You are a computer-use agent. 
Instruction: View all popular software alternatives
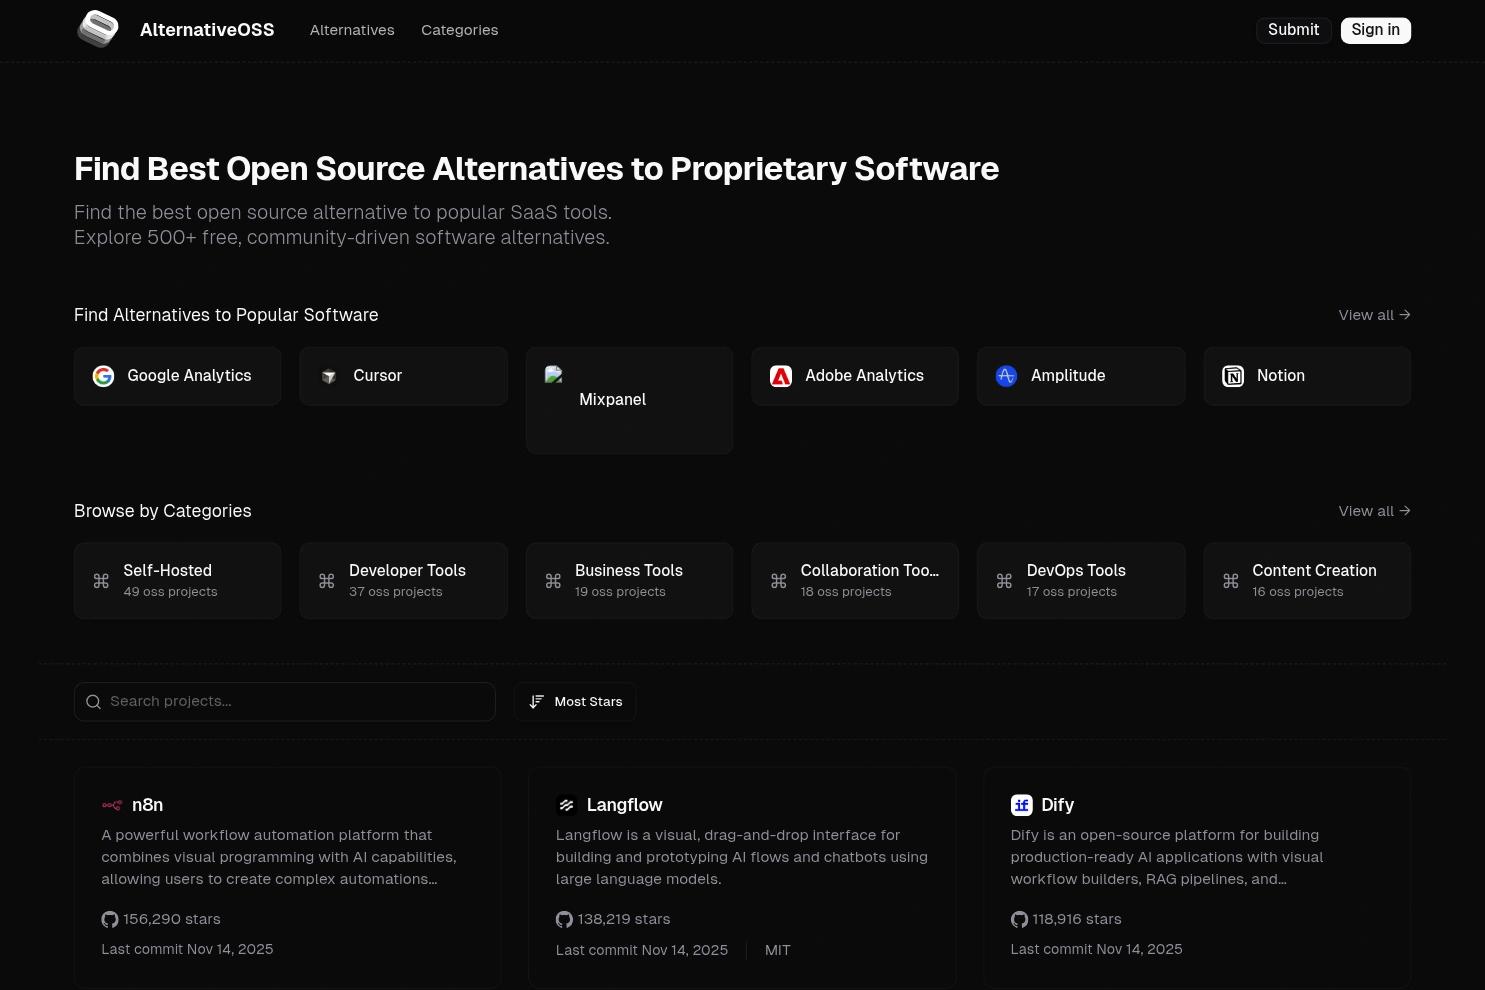(1374, 315)
